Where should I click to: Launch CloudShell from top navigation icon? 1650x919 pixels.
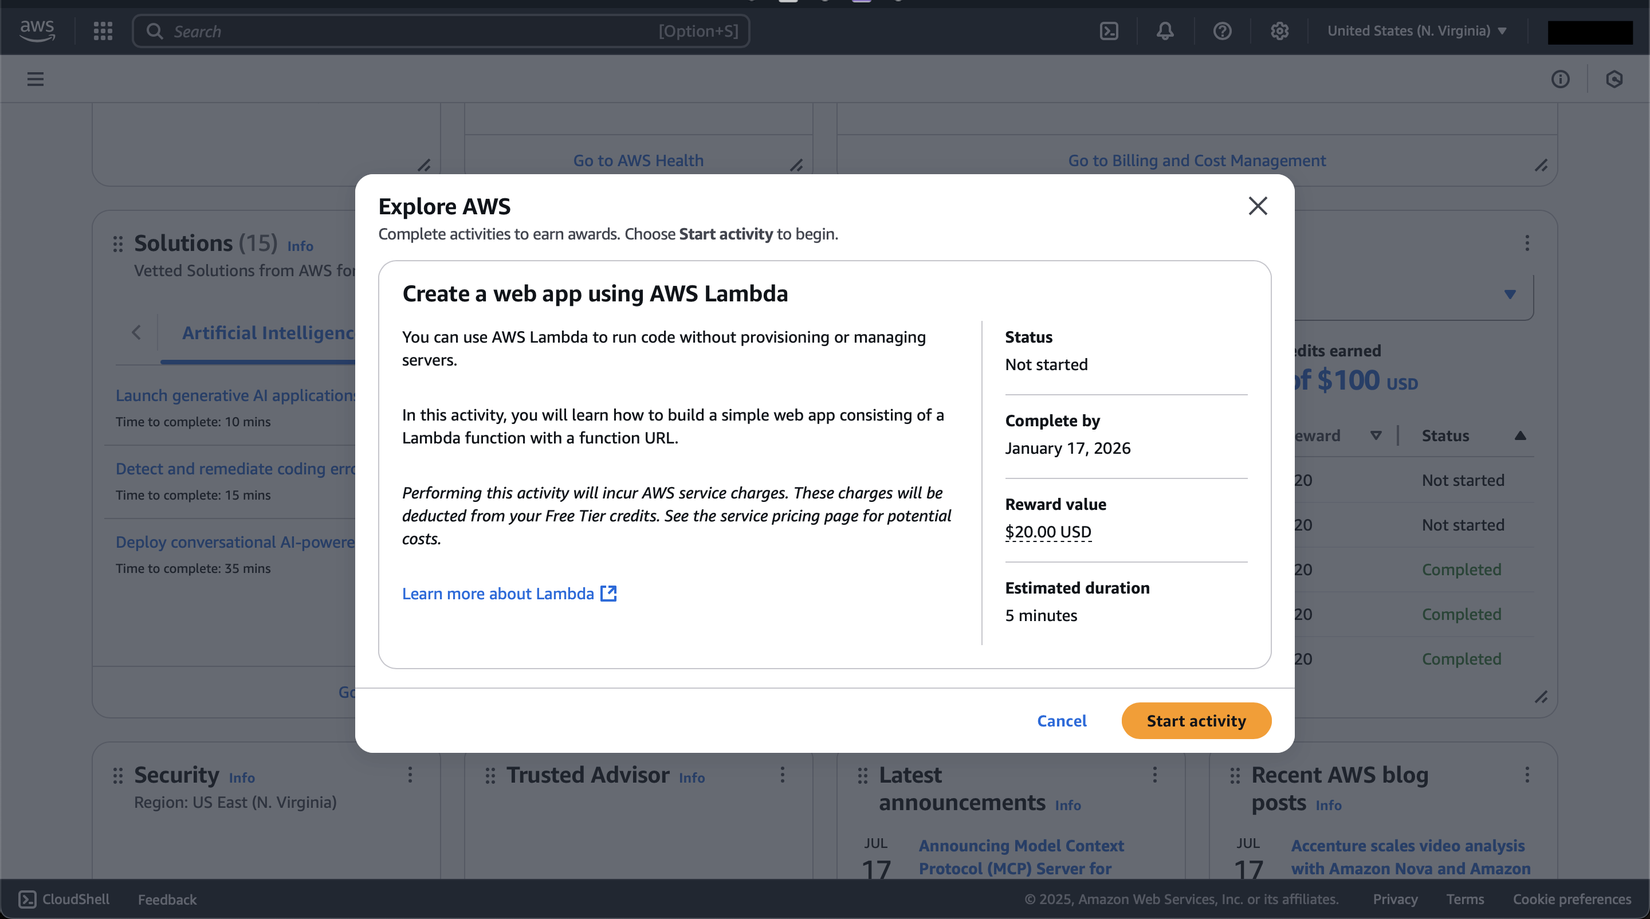tap(1109, 31)
